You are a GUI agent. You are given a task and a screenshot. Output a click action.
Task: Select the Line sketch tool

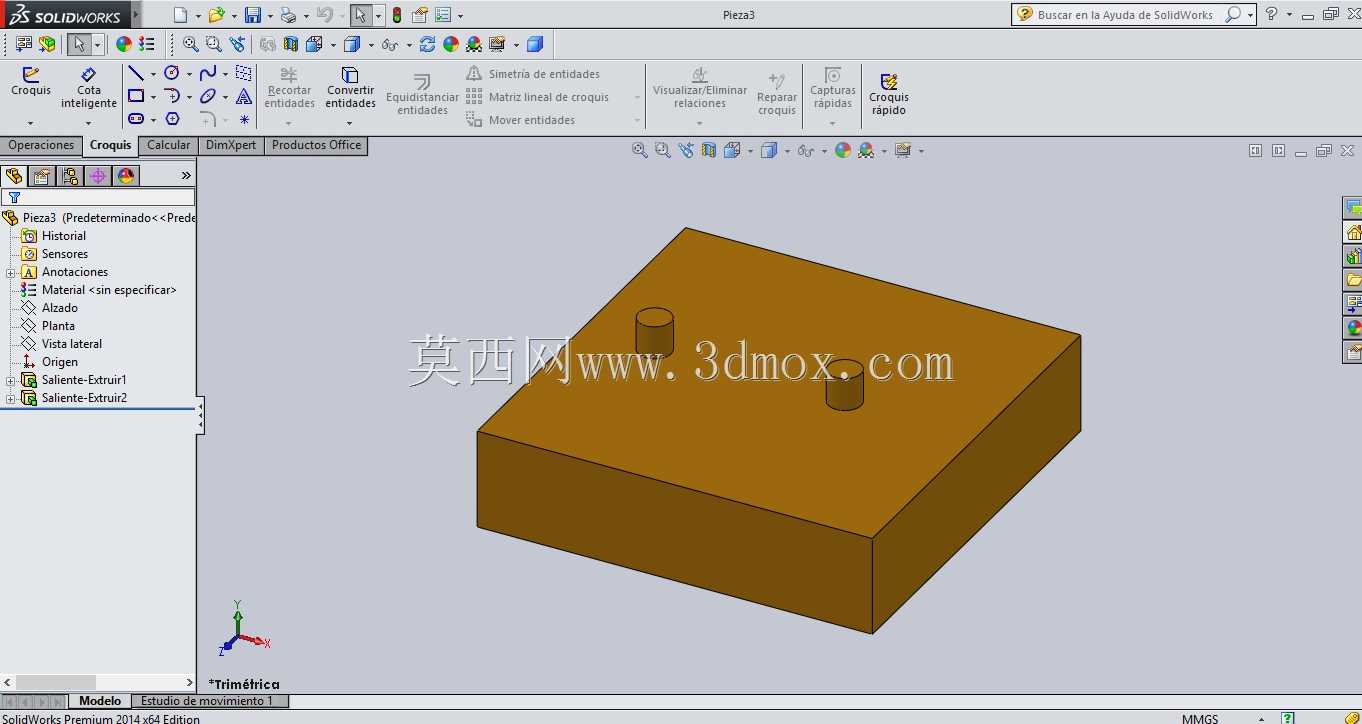(136, 73)
